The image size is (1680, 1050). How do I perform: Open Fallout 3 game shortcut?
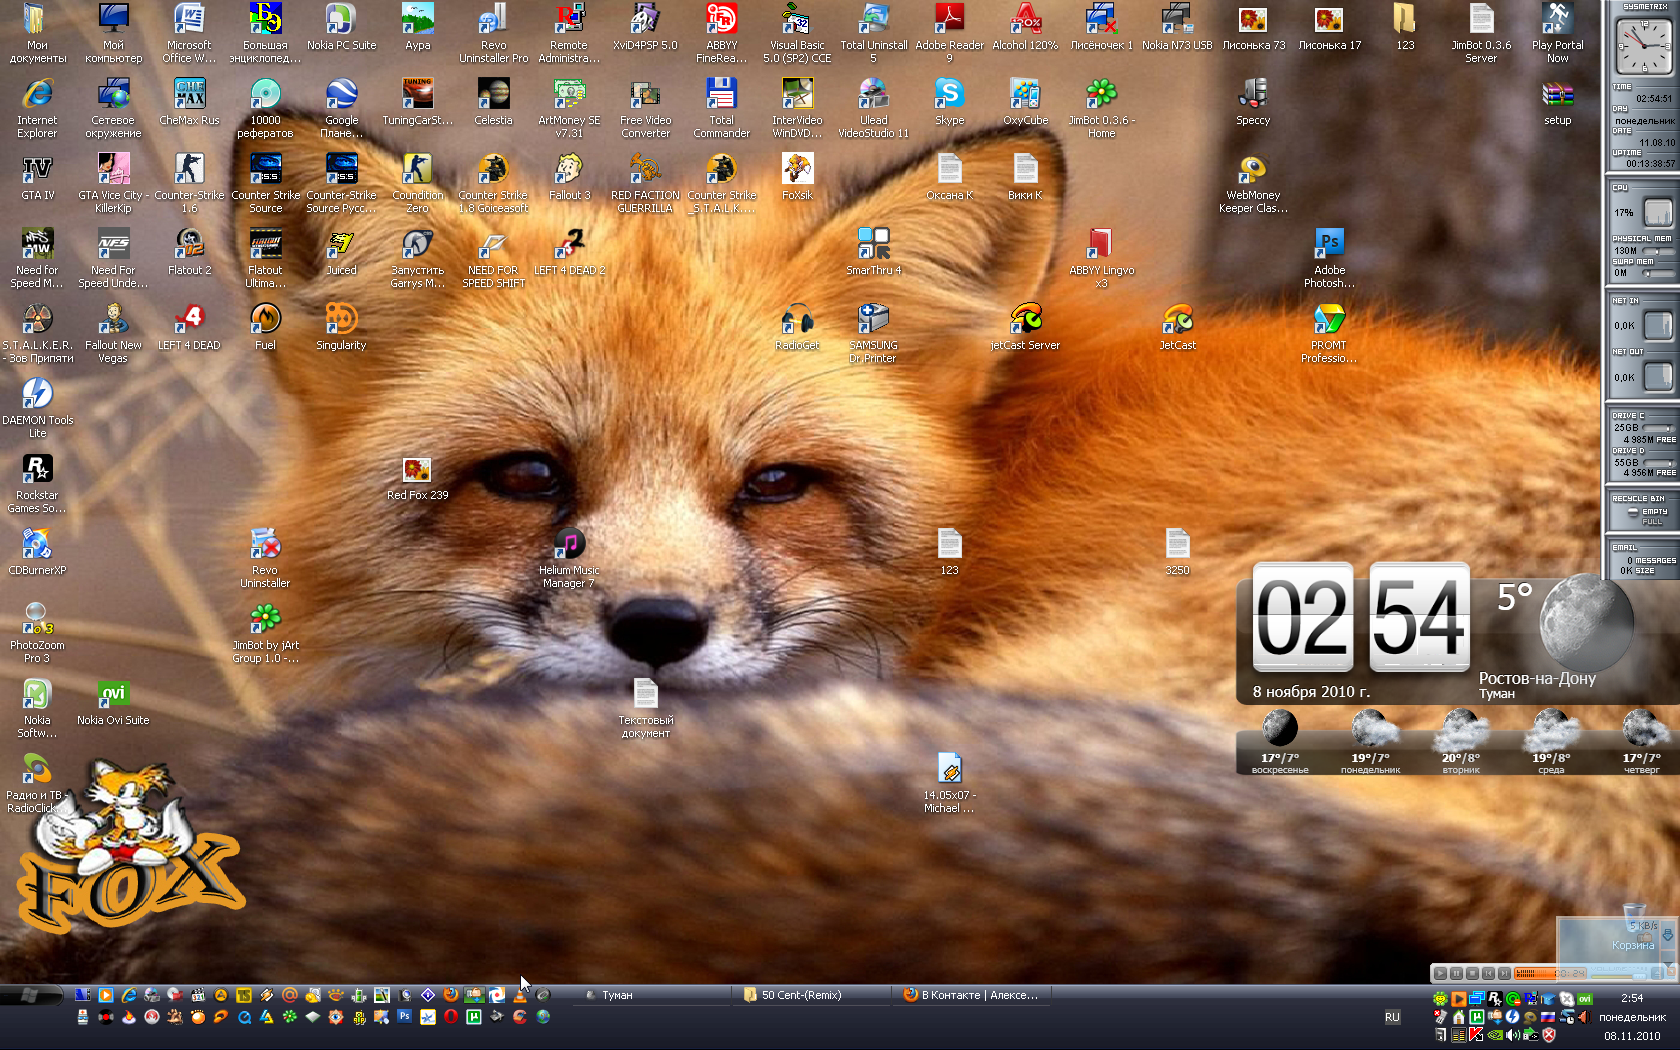[x=569, y=170]
